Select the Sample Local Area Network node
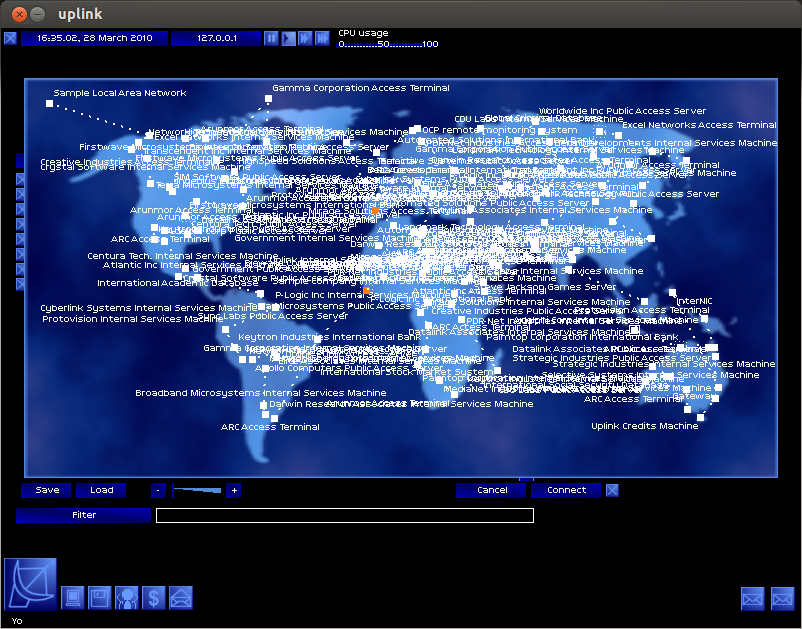This screenshot has height=629, width=802. click(x=49, y=103)
